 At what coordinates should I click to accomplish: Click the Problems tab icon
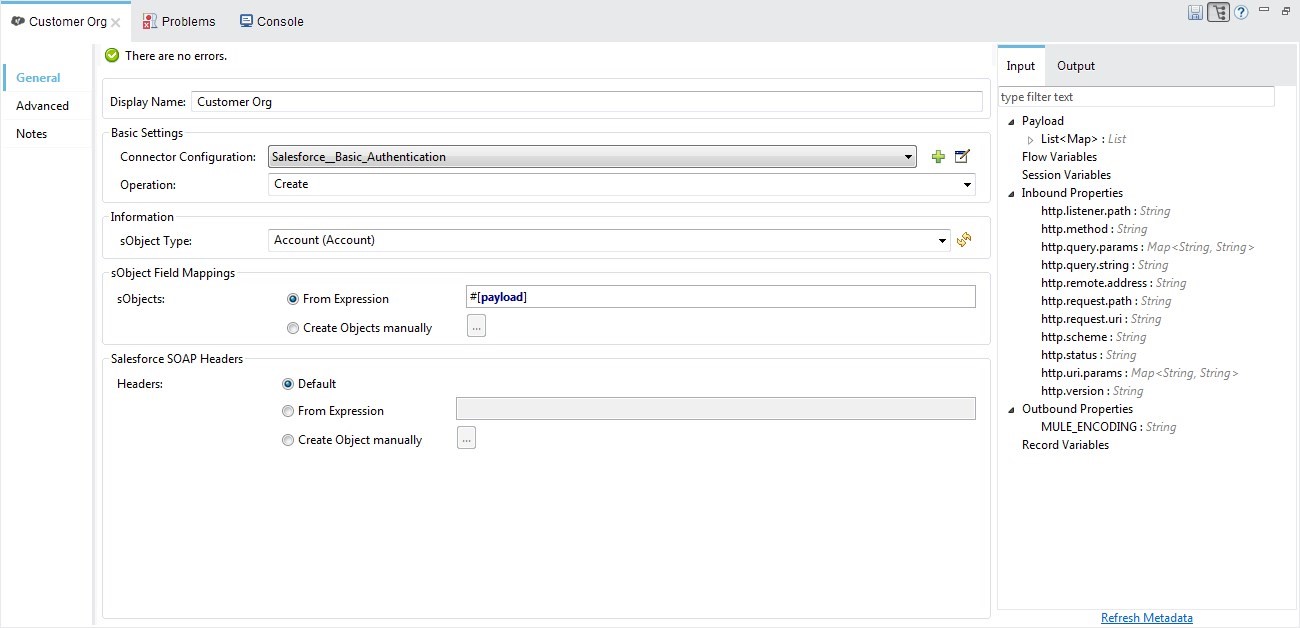click(x=149, y=21)
